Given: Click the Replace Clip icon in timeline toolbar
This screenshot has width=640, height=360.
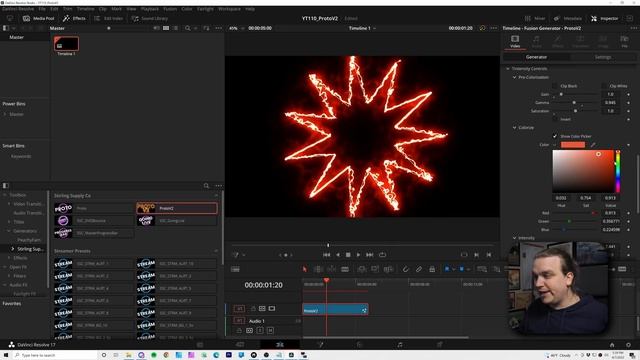Looking at the screenshot, I should (x=388, y=269).
